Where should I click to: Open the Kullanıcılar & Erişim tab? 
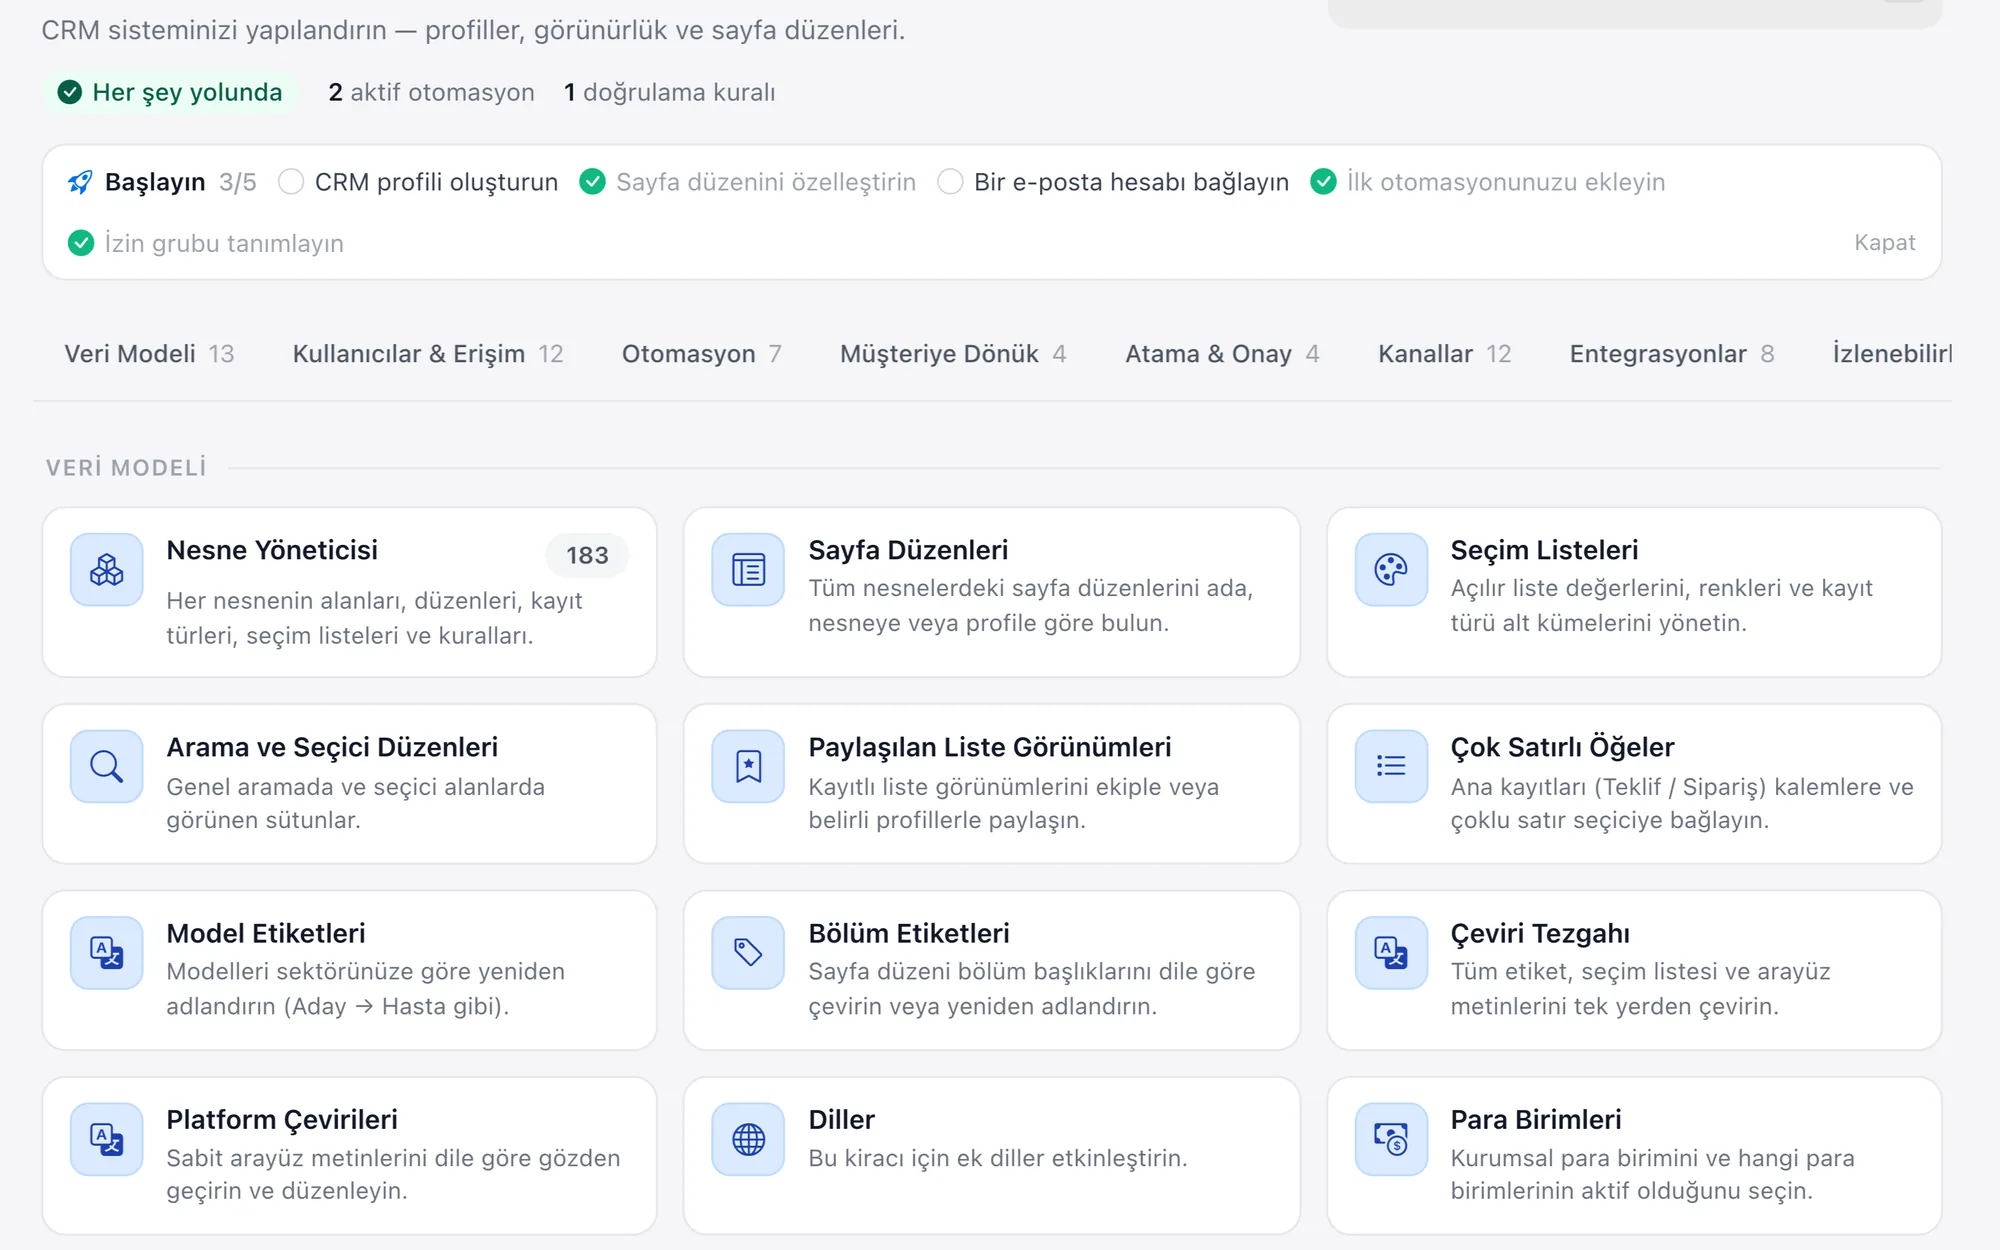428,354
